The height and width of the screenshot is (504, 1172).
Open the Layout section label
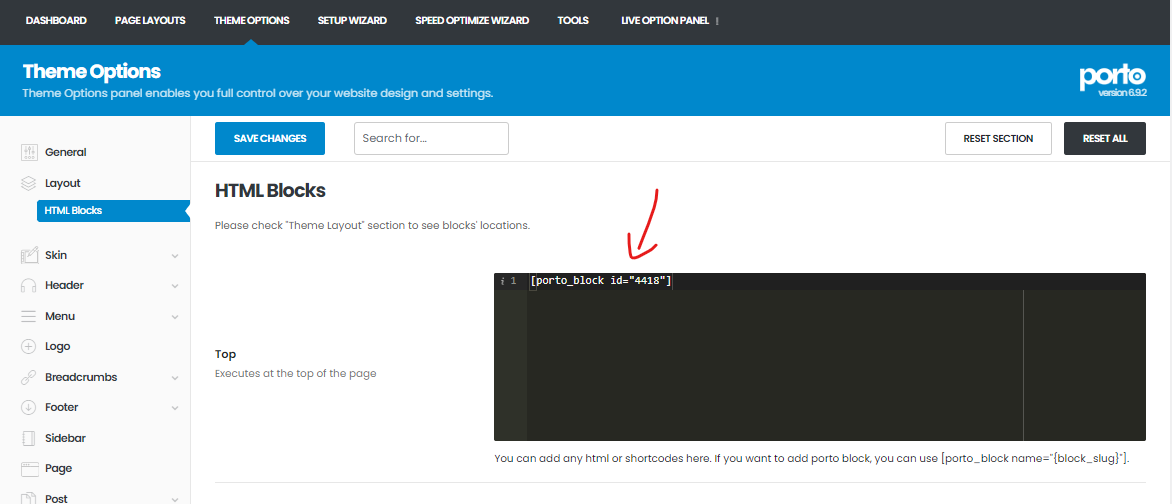[x=63, y=183]
